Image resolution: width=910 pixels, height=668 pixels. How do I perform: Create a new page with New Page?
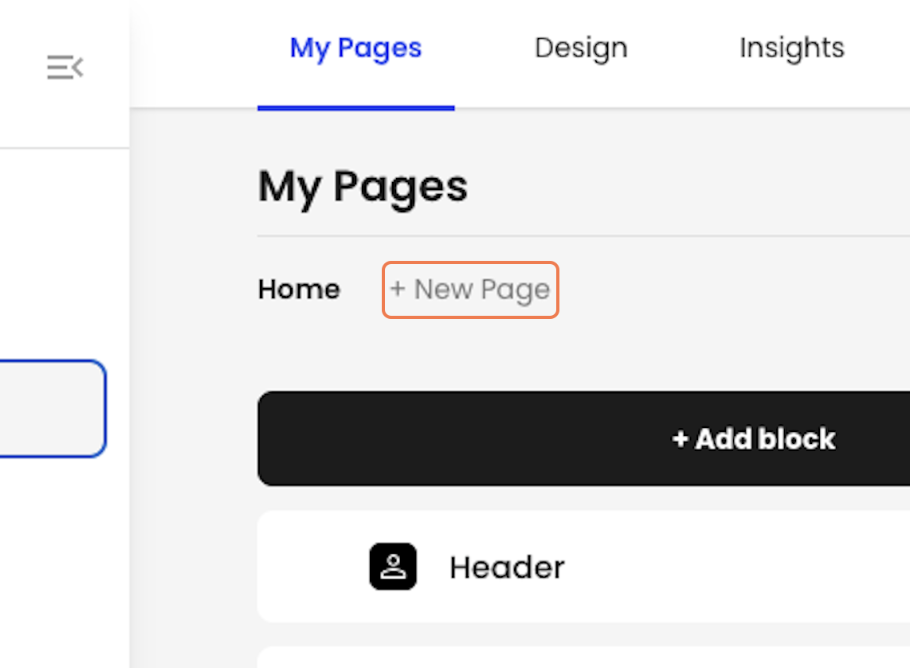click(x=471, y=290)
